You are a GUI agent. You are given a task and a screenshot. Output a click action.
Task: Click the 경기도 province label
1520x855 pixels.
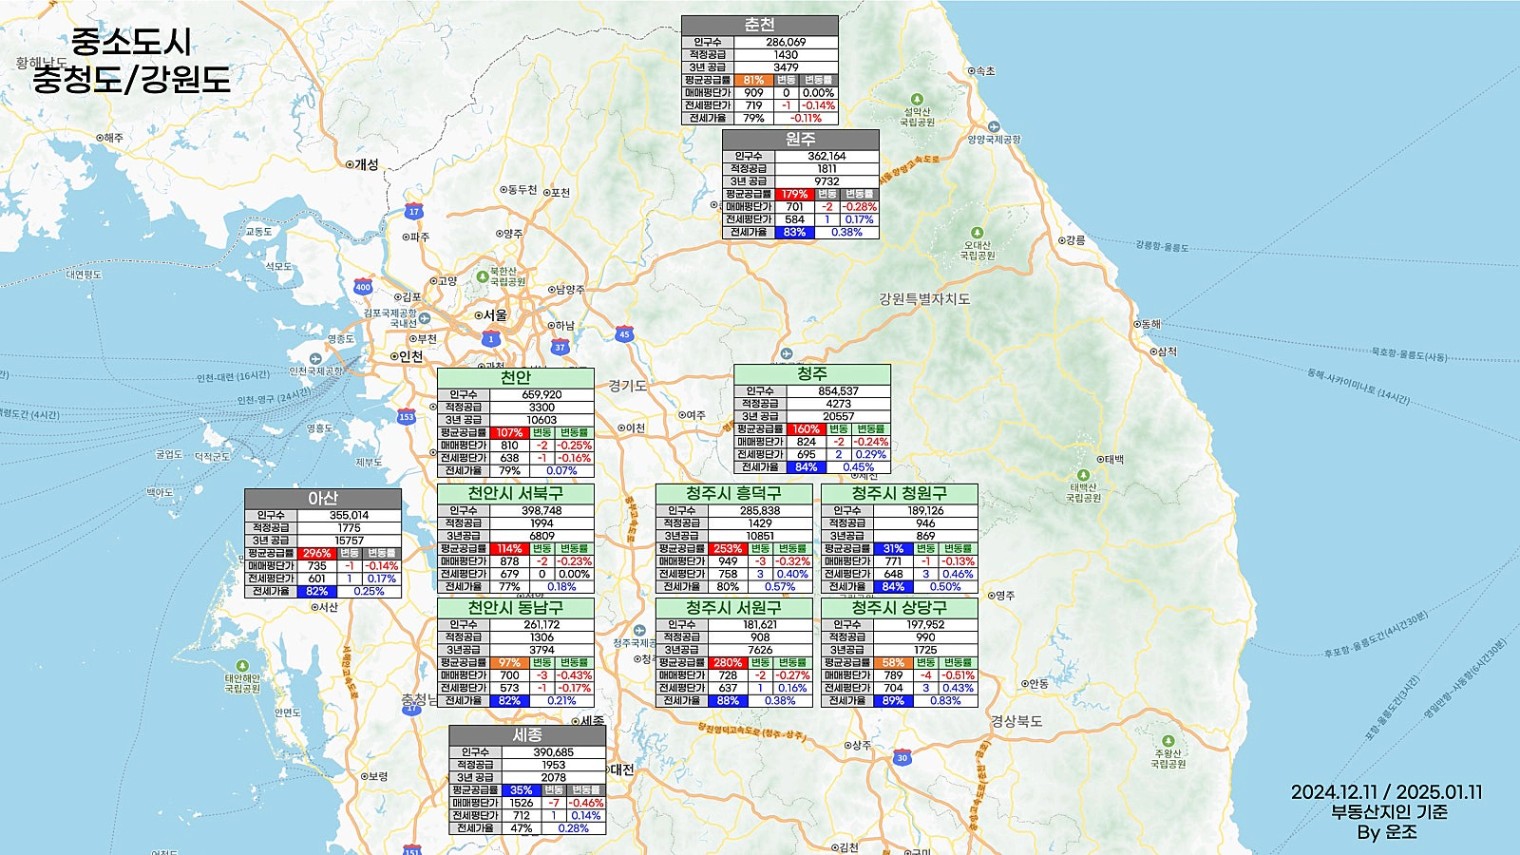pos(627,385)
